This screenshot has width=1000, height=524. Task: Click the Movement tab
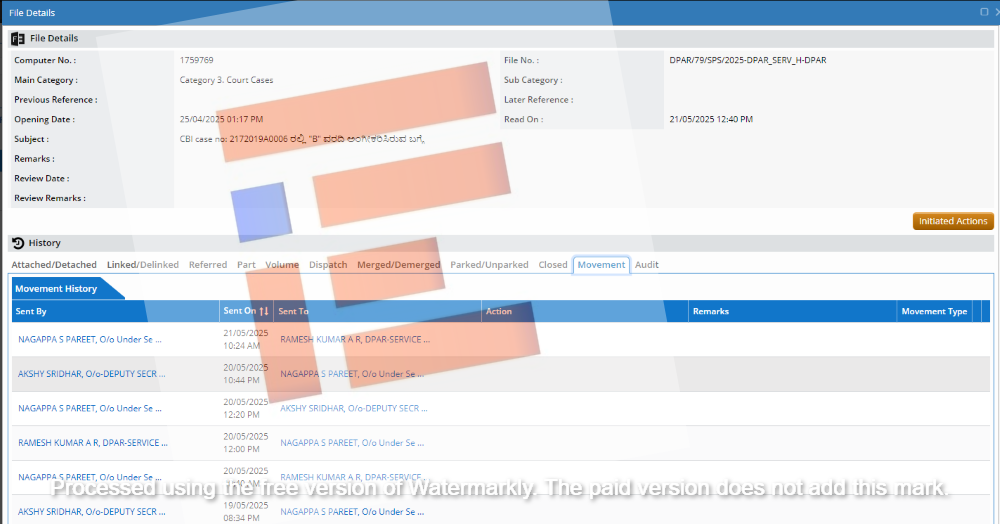point(601,265)
